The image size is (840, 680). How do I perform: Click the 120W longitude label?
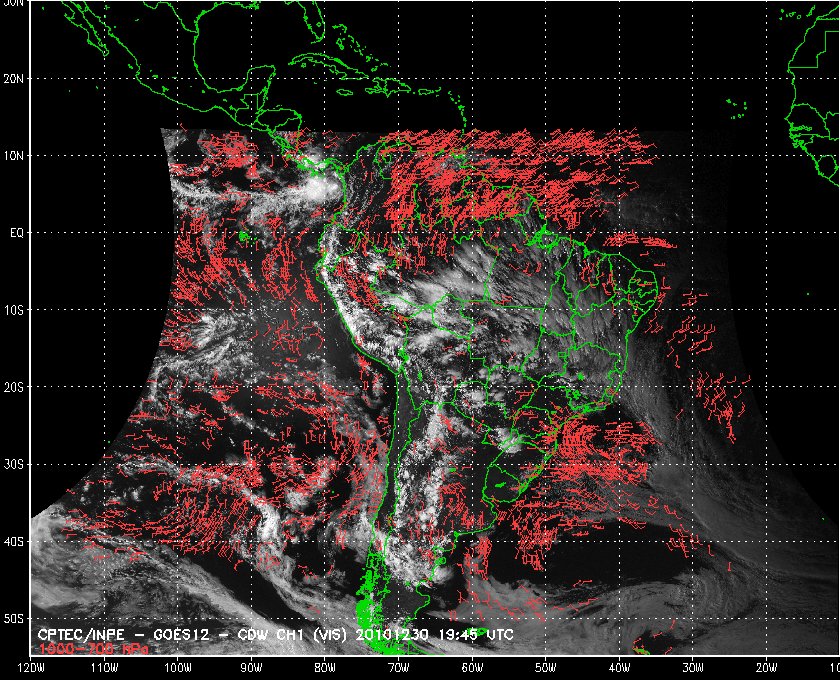point(31,668)
